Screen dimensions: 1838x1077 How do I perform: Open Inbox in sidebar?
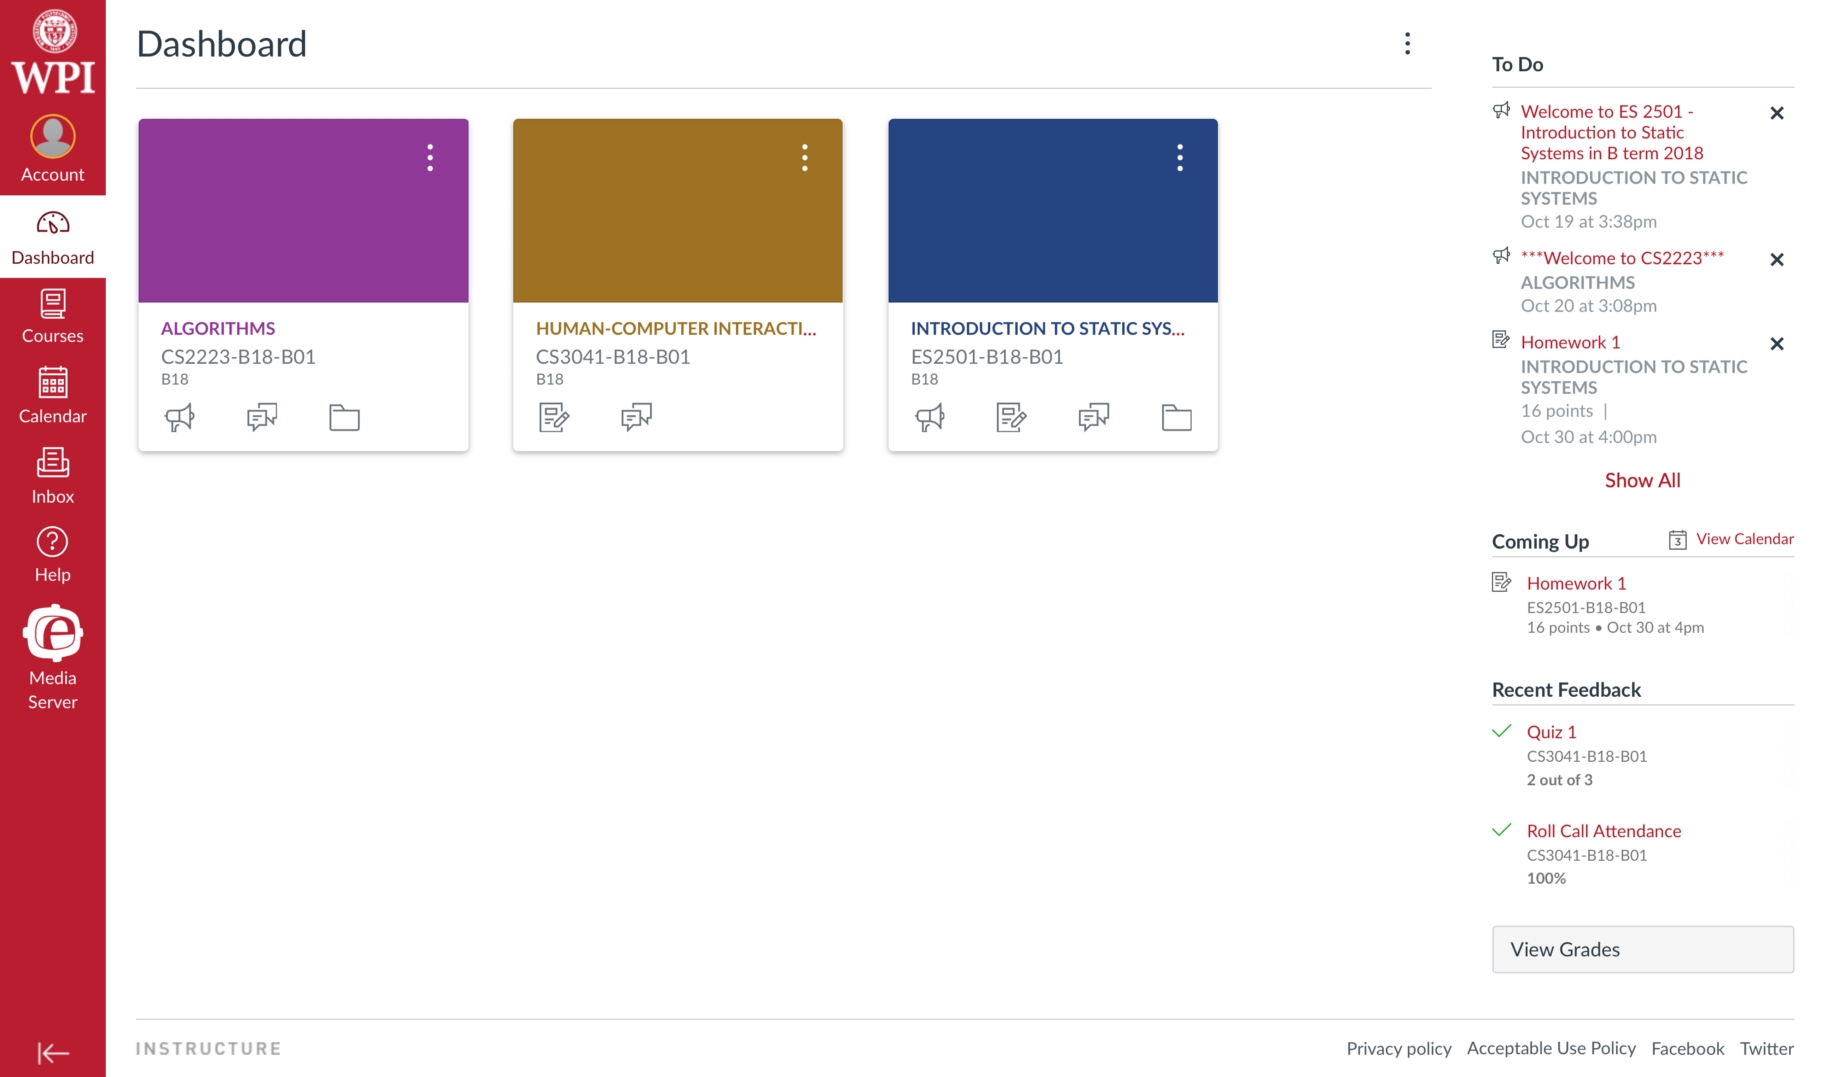53,476
